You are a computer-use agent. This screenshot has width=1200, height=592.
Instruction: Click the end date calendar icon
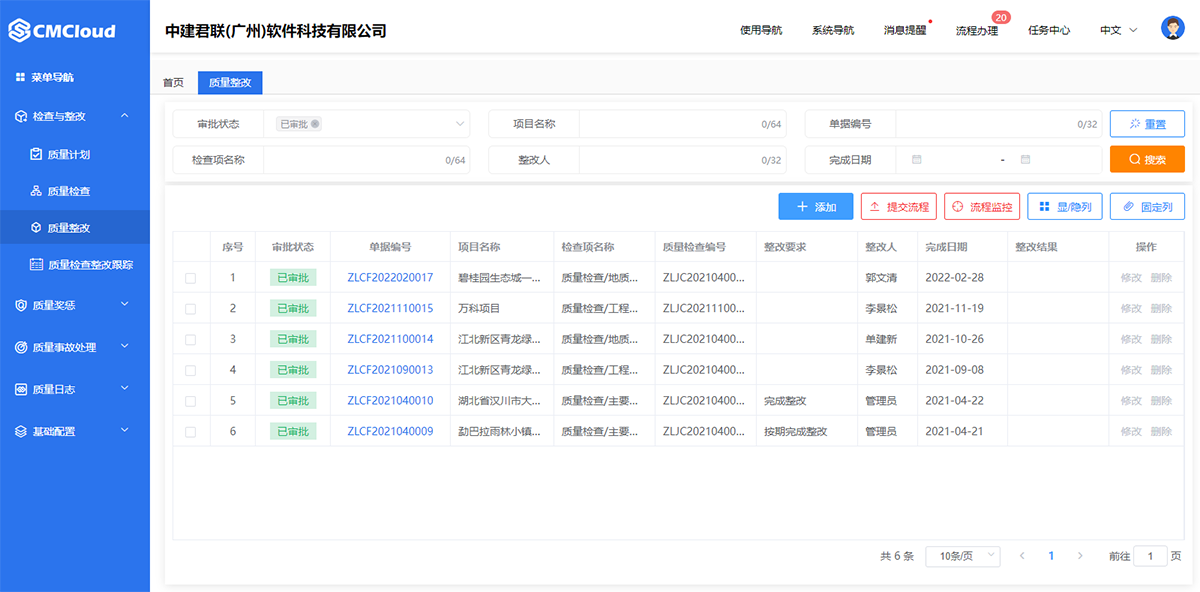coord(1025,159)
